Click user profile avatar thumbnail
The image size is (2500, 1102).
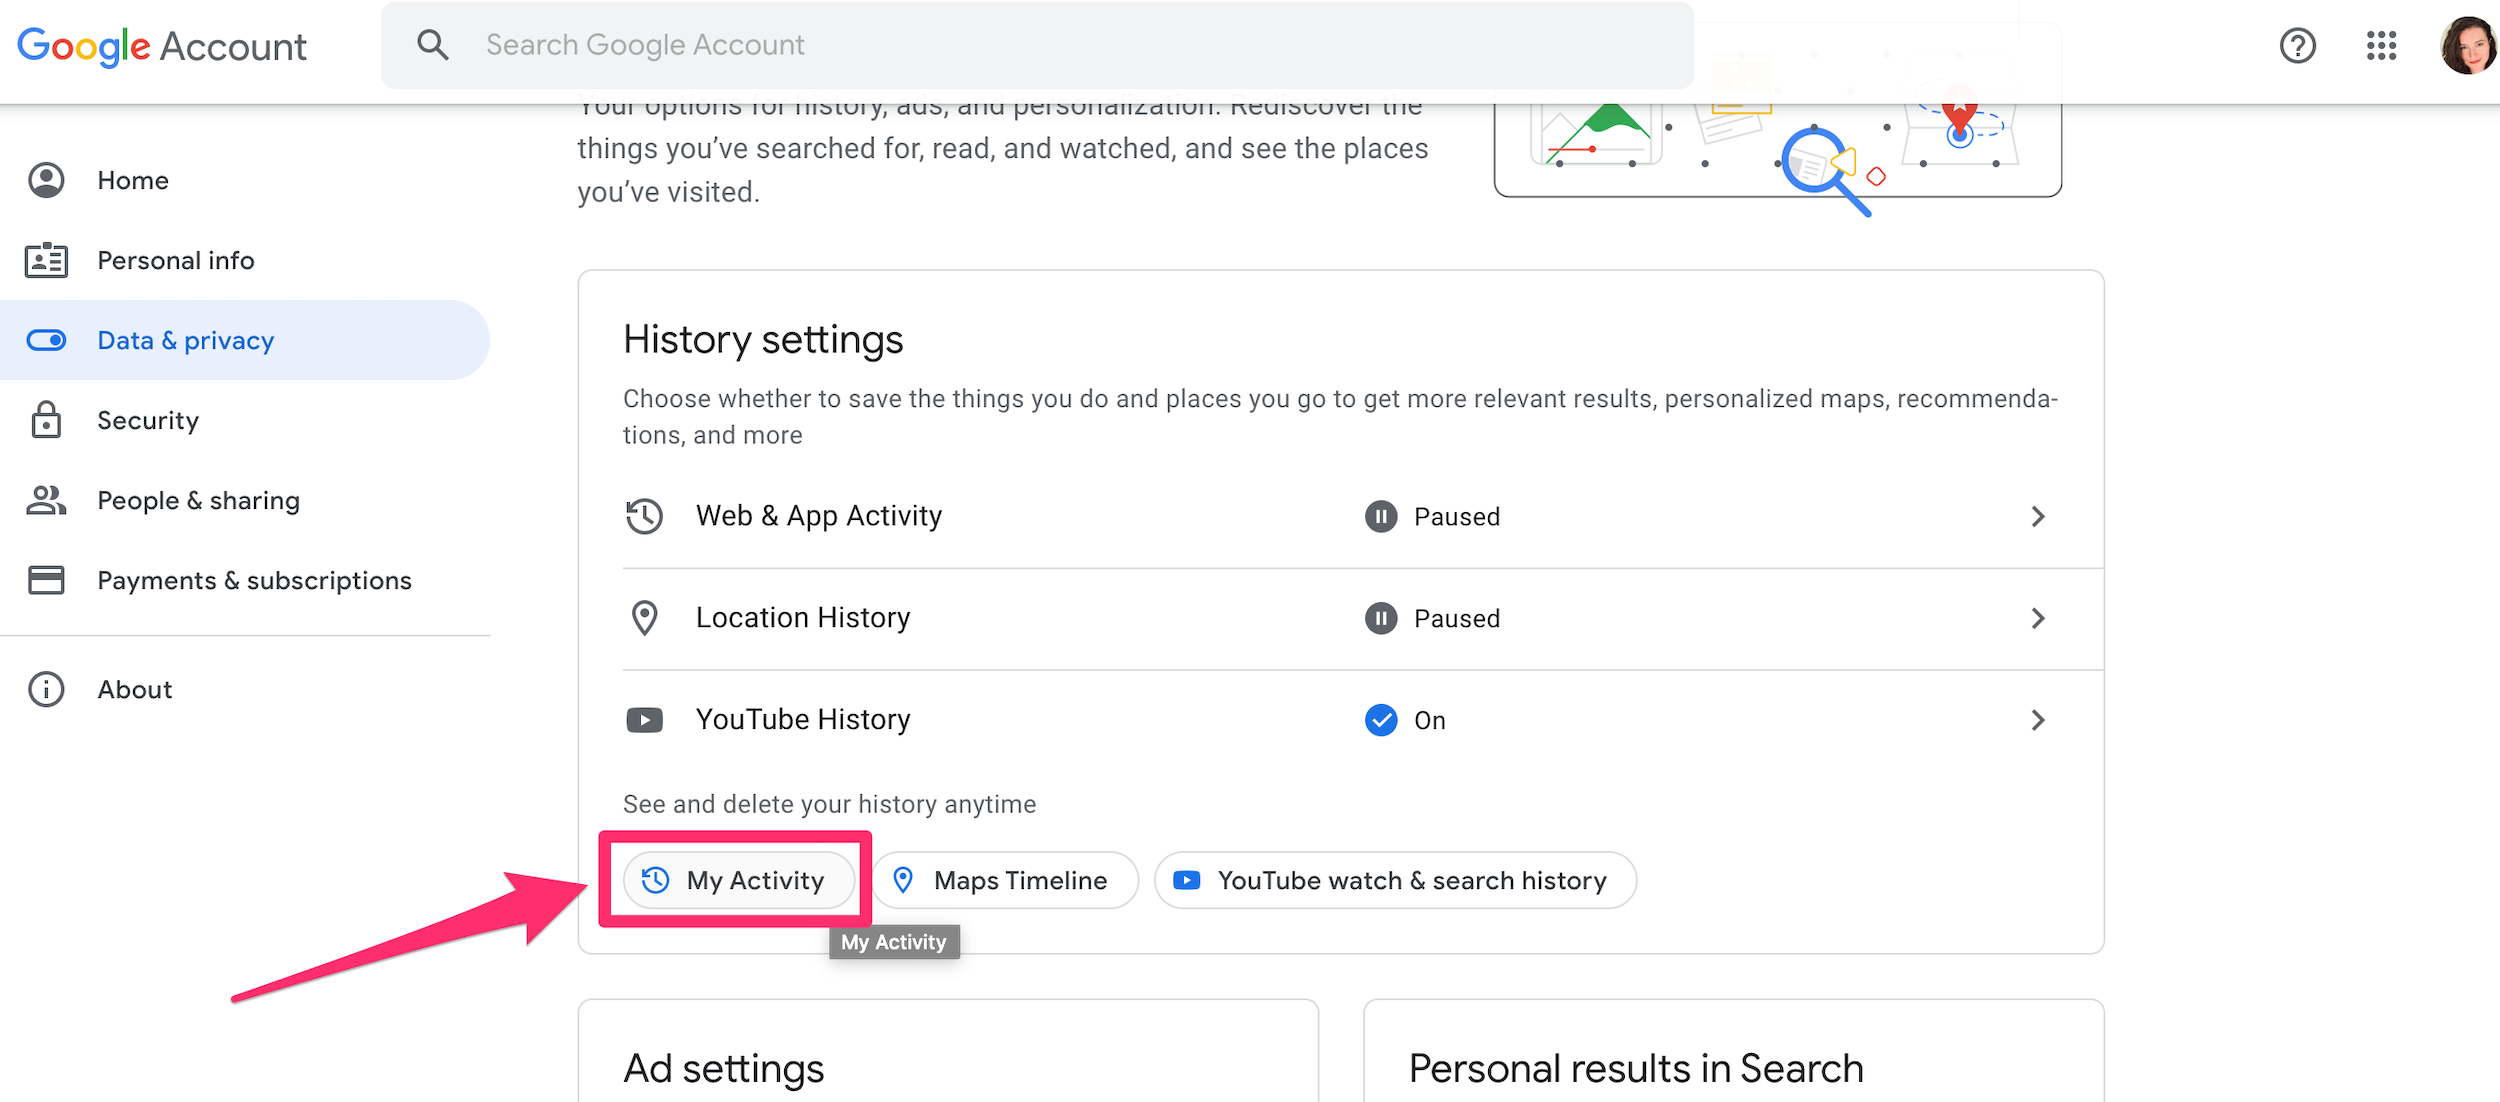2460,45
